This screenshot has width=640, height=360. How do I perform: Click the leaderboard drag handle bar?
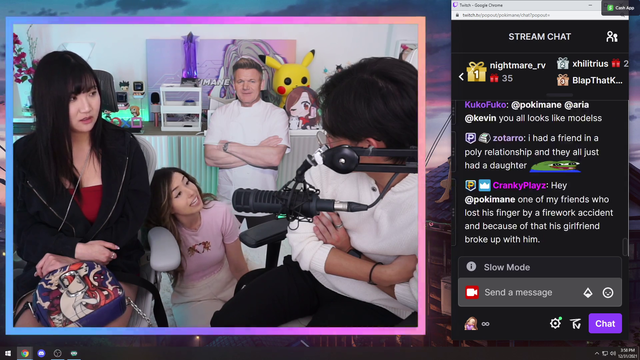[x=560, y=95]
